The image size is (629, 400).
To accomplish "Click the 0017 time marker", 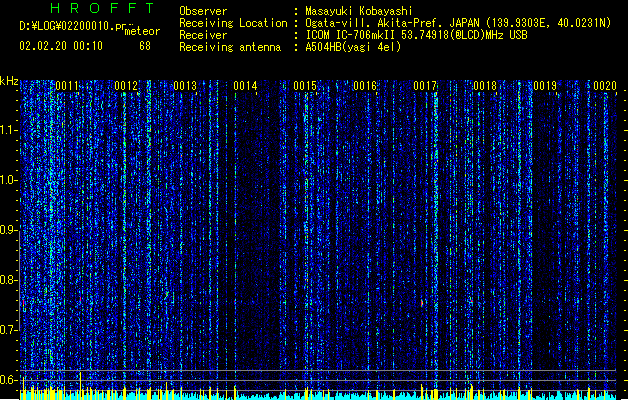I will click(x=425, y=86).
